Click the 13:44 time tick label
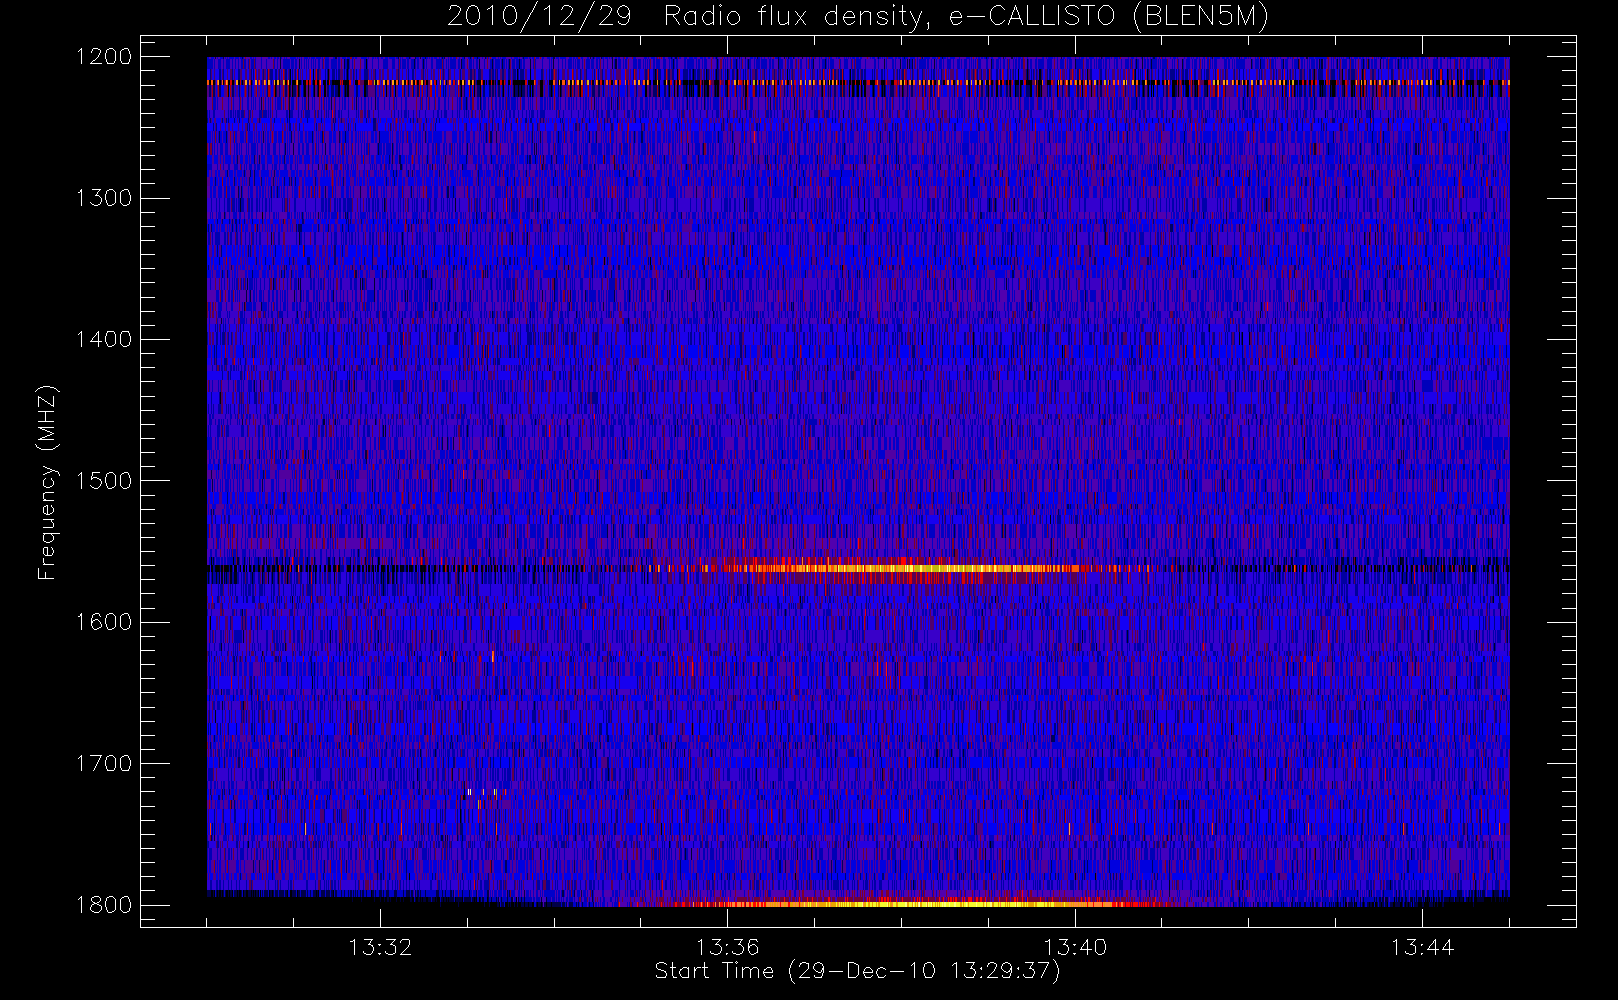This screenshot has width=1618, height=1000. [1422, 947]
